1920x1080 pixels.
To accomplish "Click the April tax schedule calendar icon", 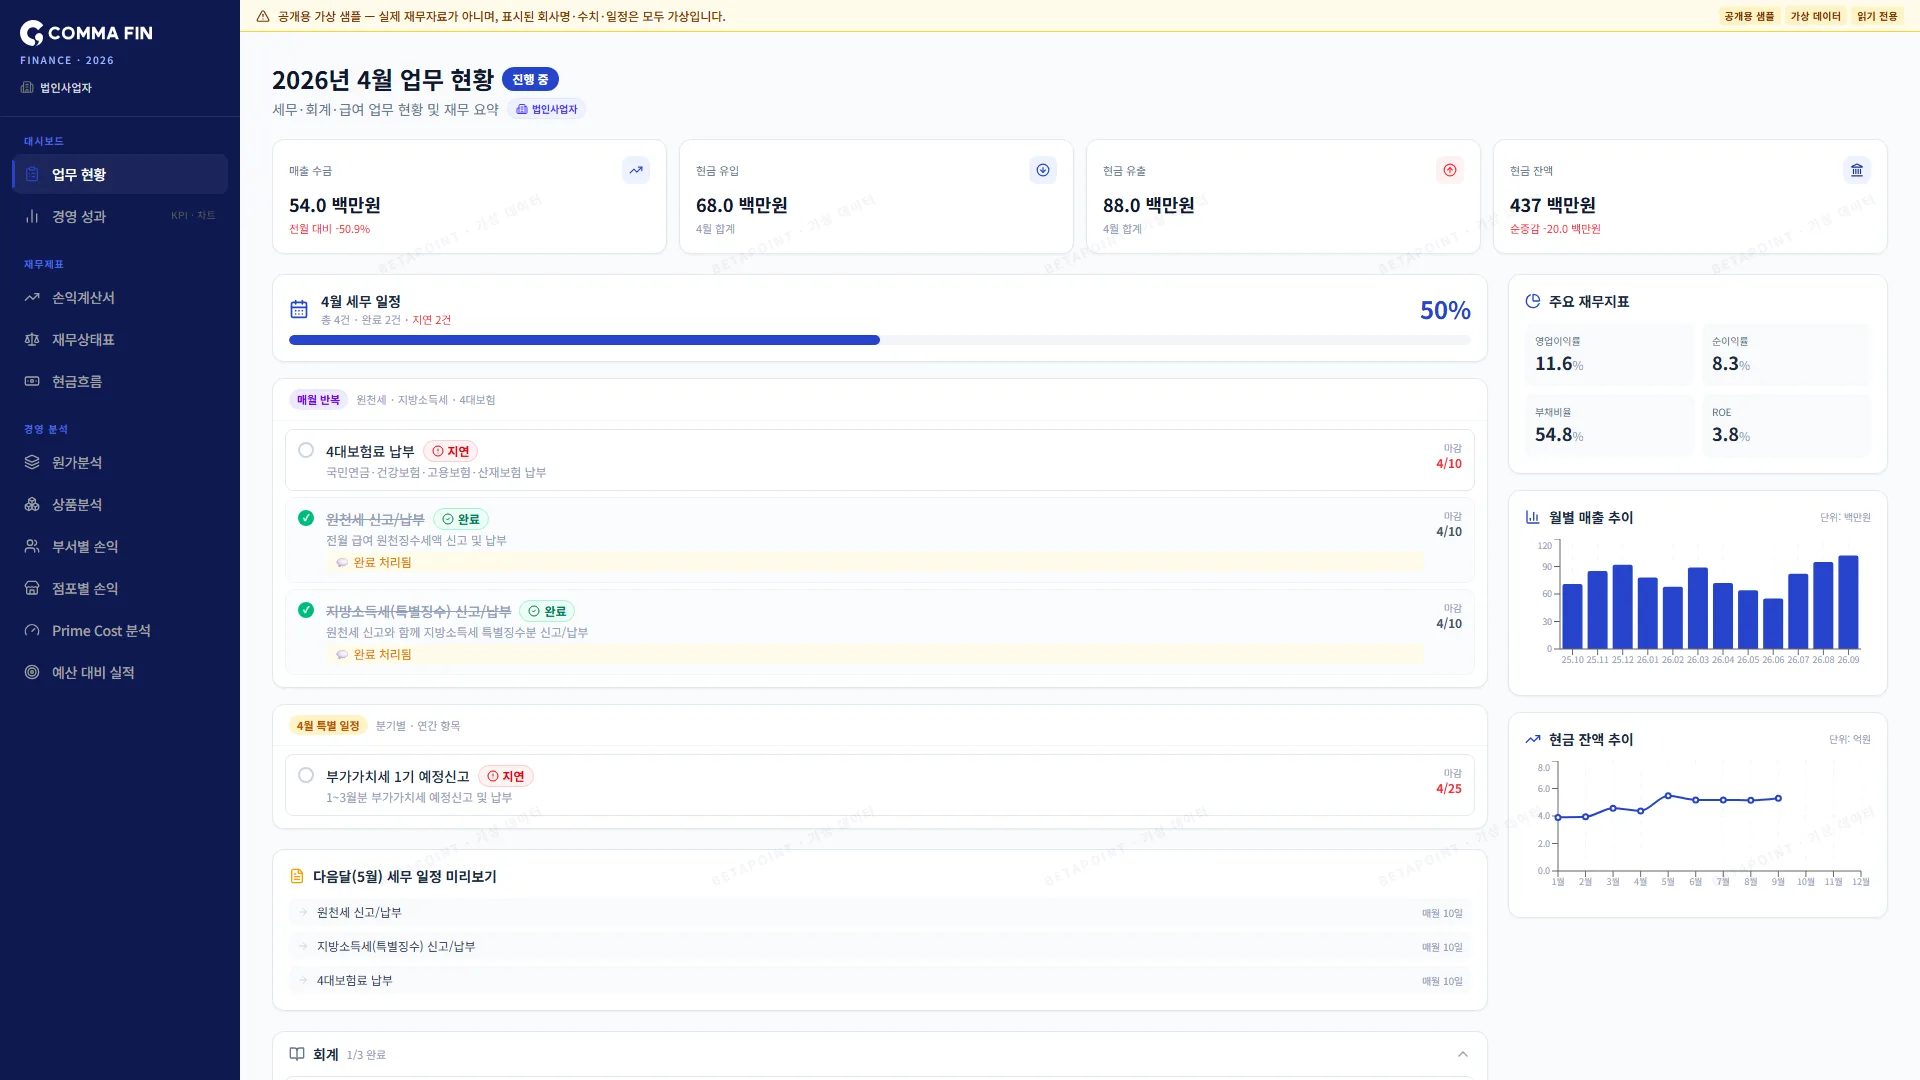I will coord(299,309).
